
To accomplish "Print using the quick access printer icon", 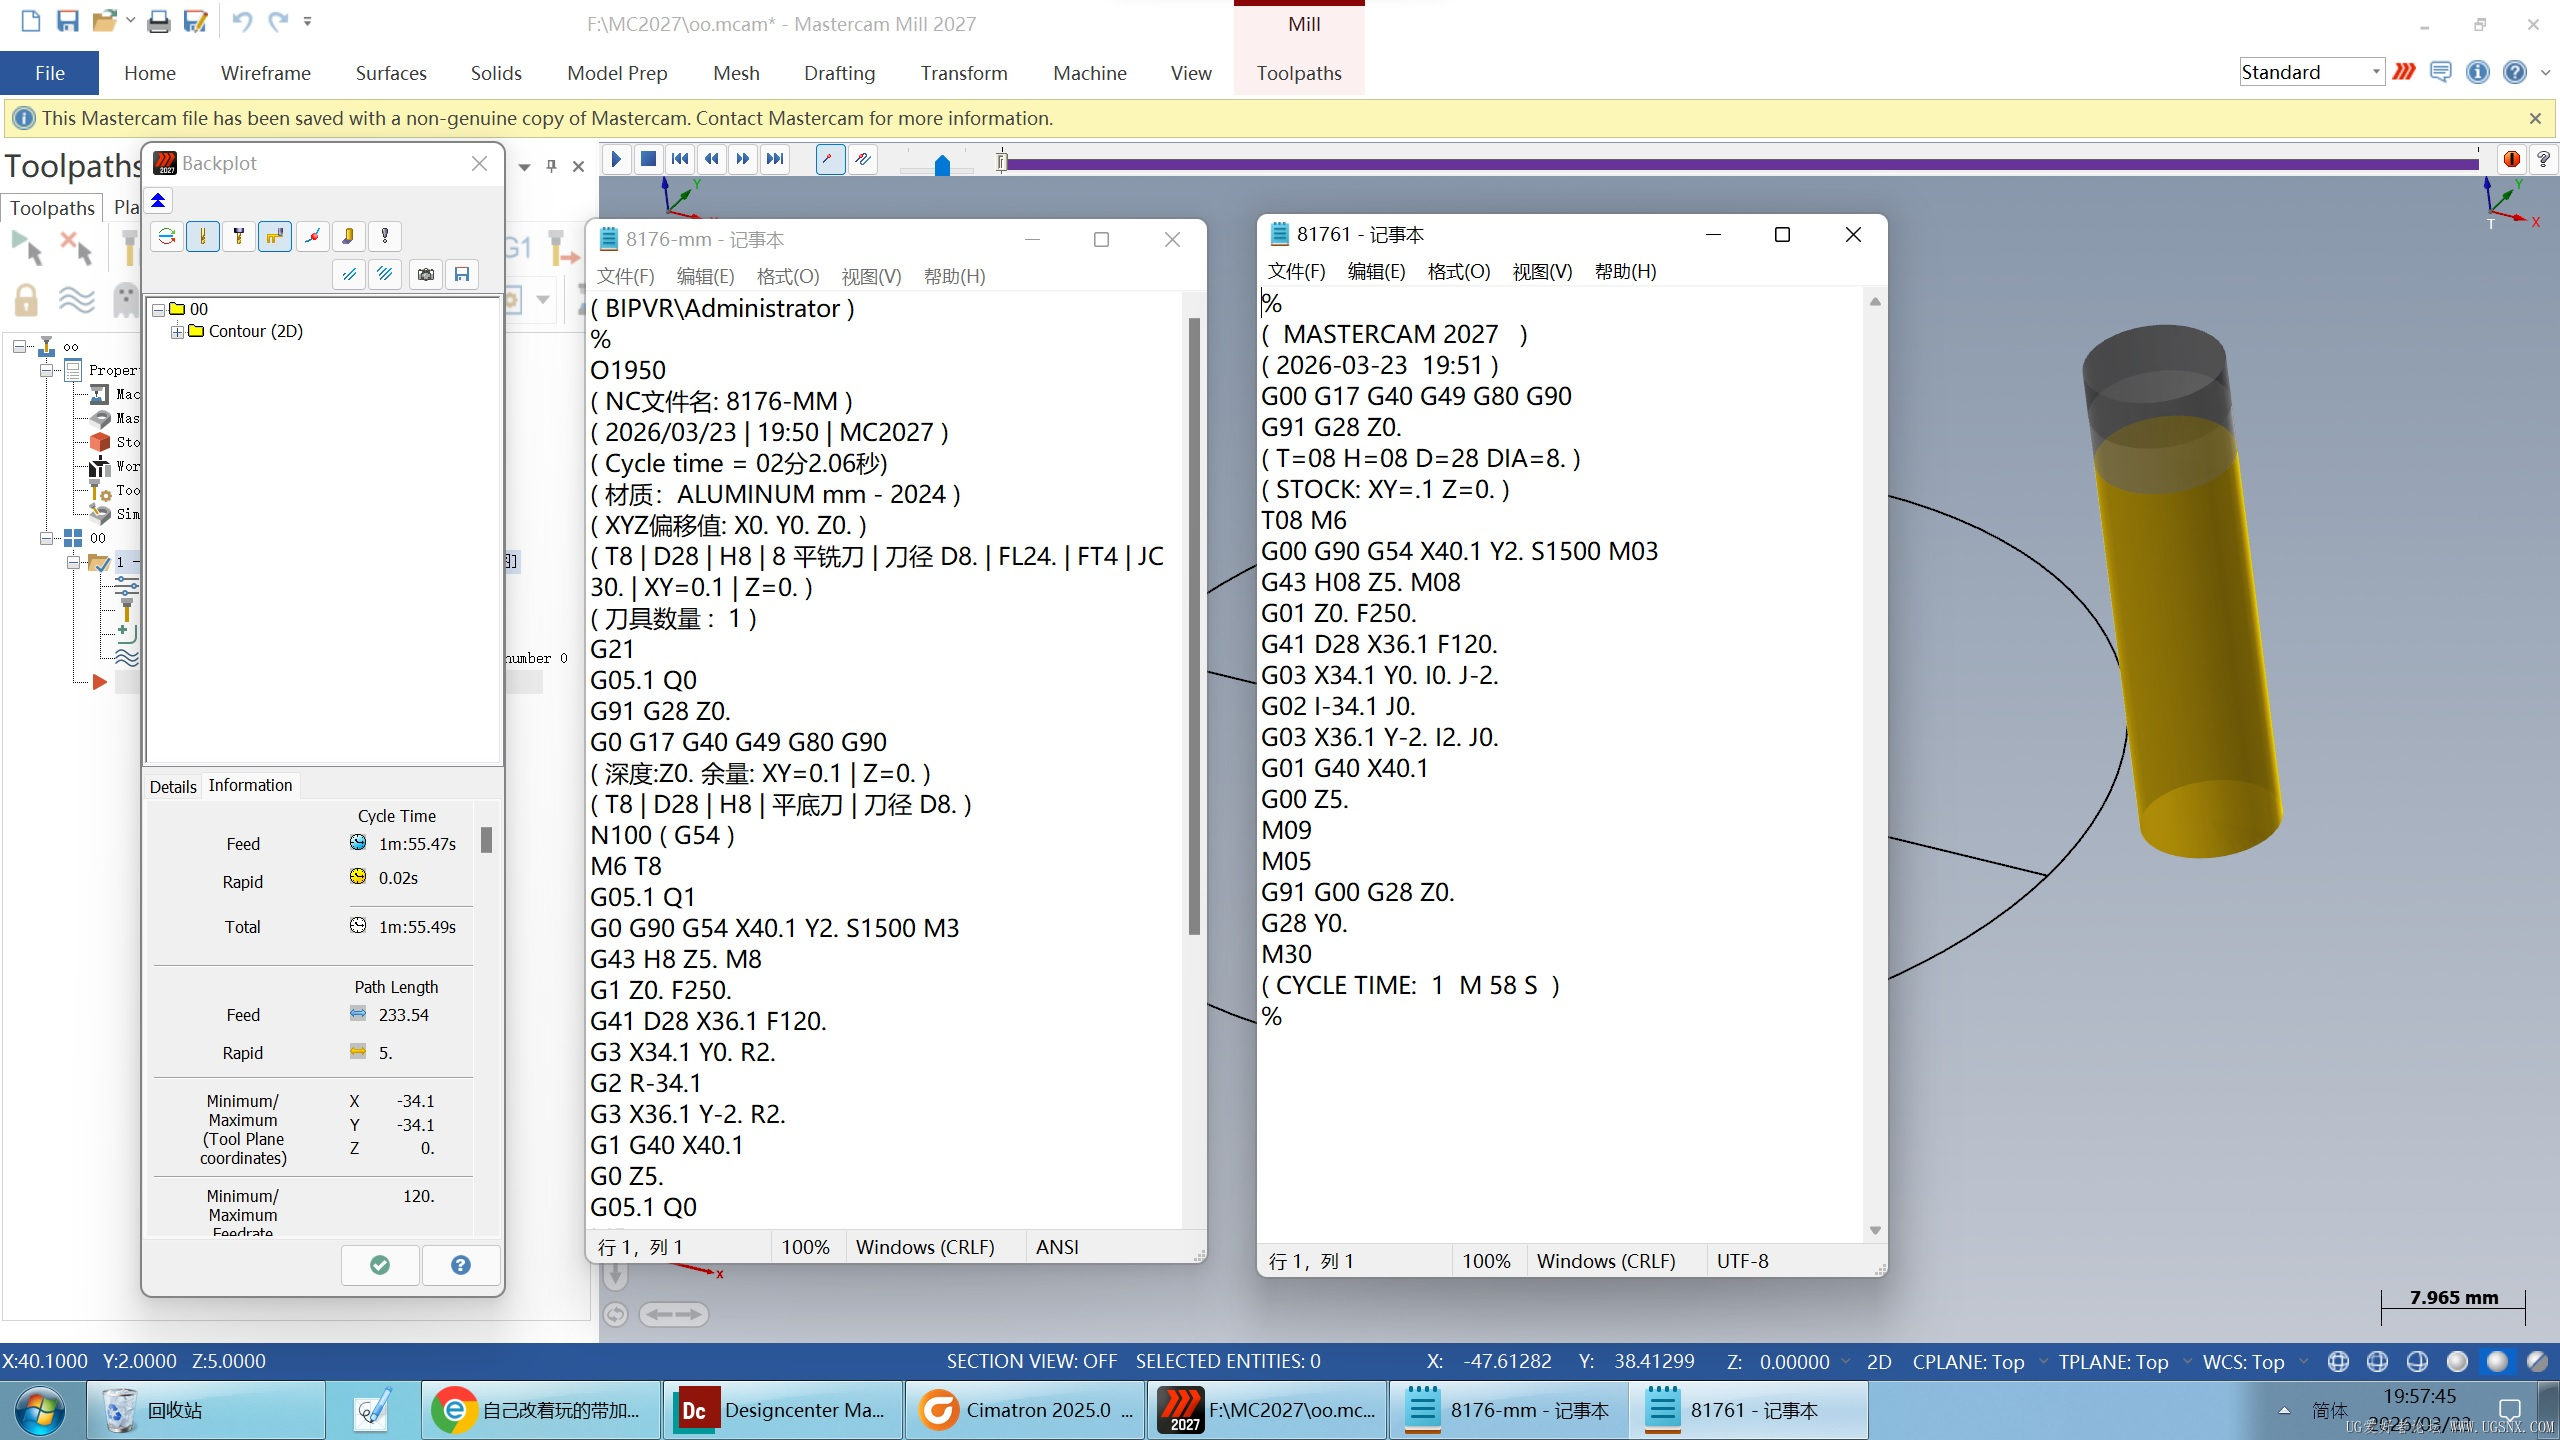I will pos(159,21).
